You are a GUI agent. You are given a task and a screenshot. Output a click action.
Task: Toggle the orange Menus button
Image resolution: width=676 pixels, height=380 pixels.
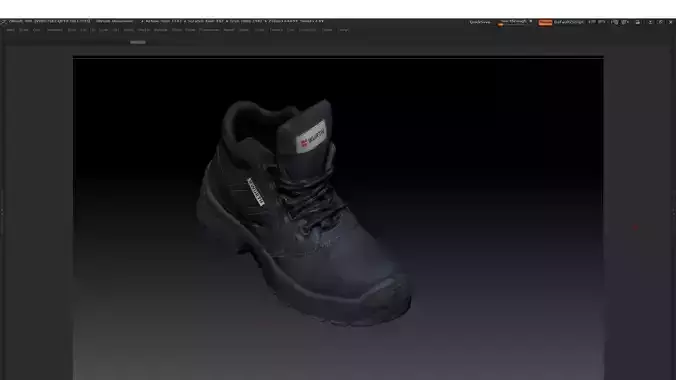(x=545, y=22)
